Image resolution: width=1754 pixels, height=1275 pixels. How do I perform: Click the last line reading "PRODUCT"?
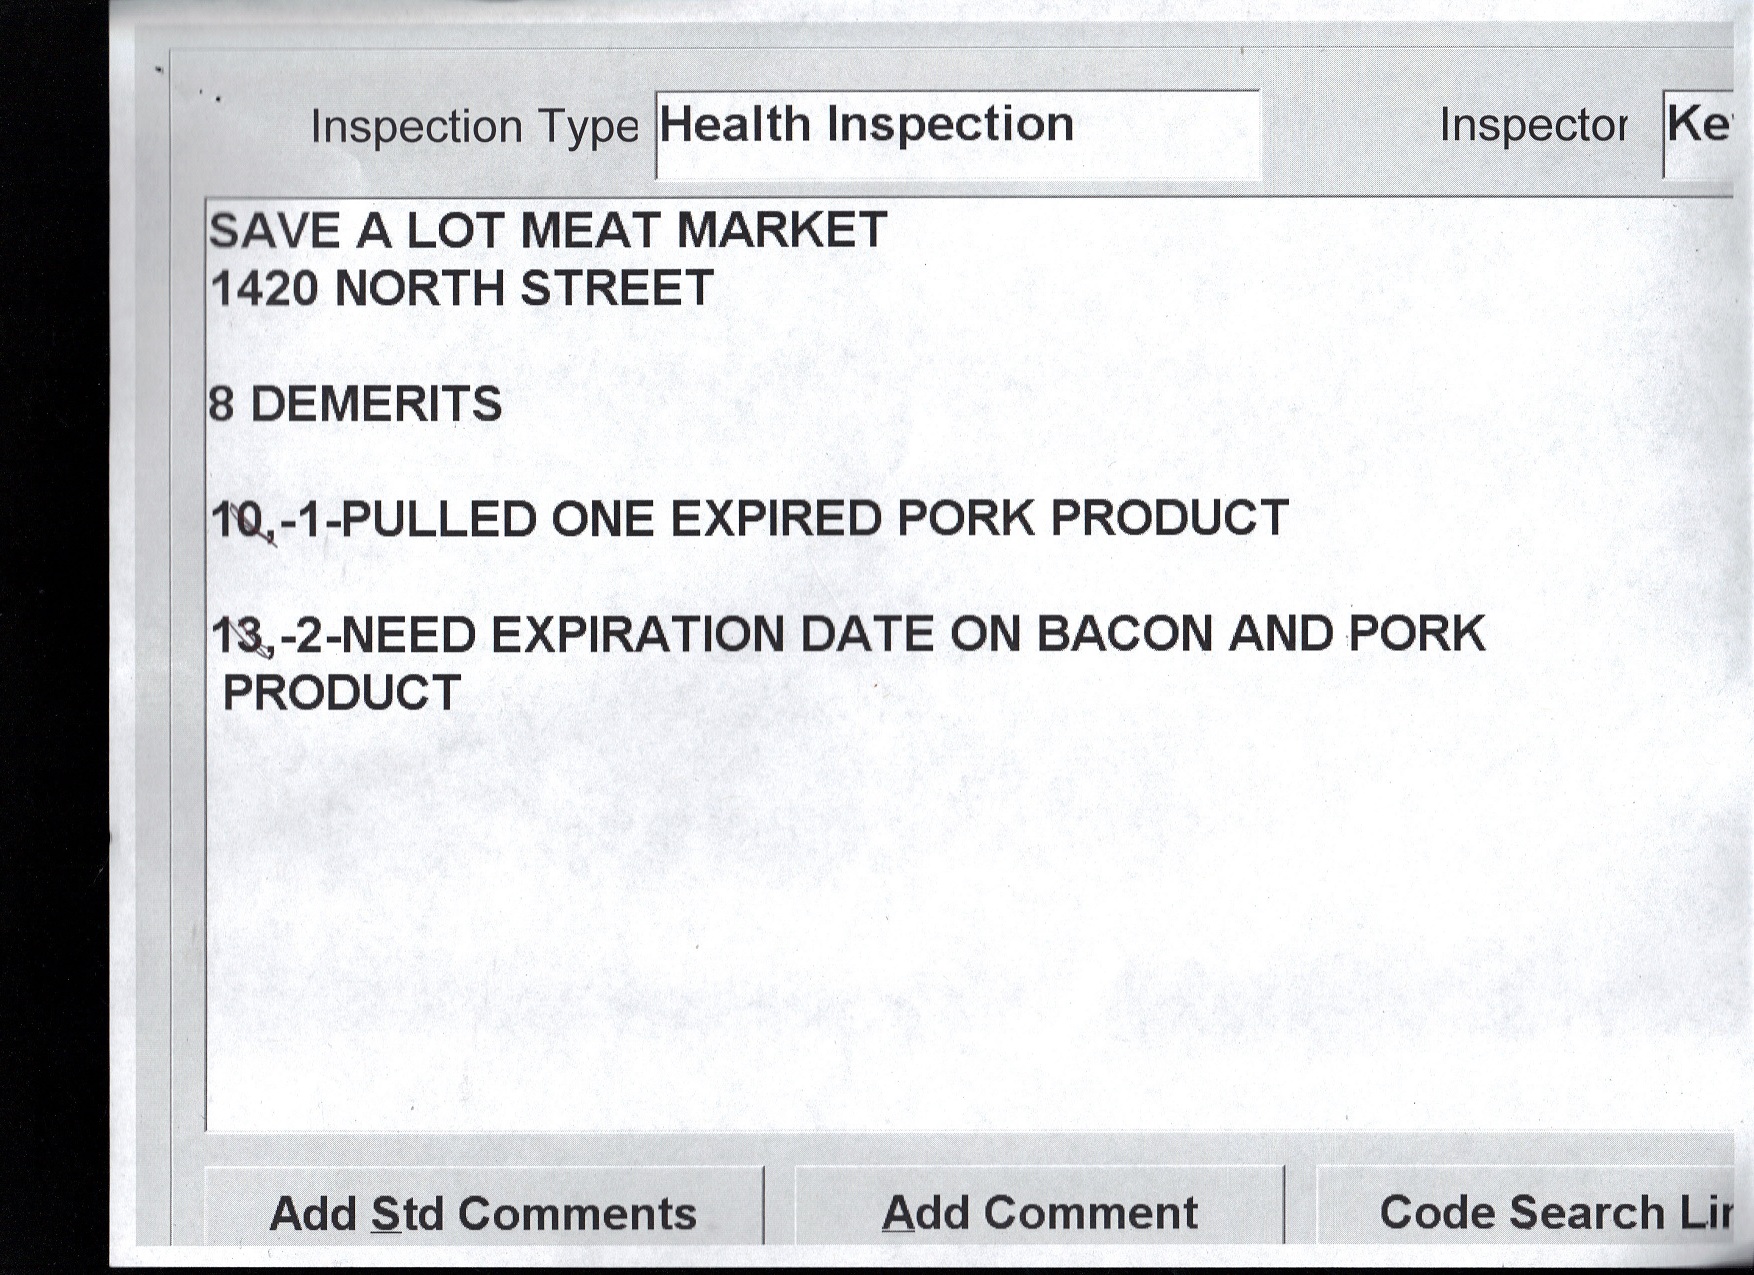tap(341, 693)
